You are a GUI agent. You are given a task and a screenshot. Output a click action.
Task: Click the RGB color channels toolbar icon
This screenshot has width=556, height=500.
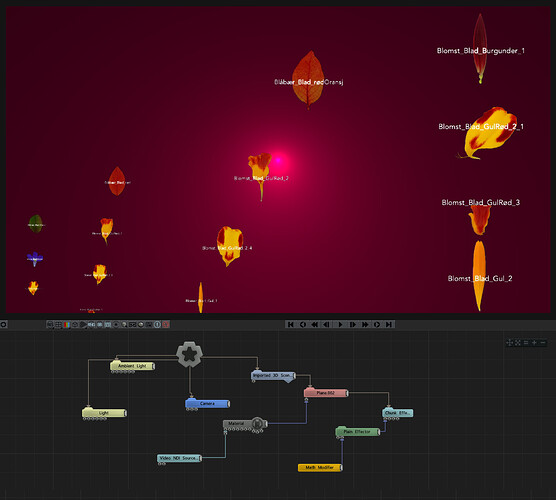coord(67,324)
